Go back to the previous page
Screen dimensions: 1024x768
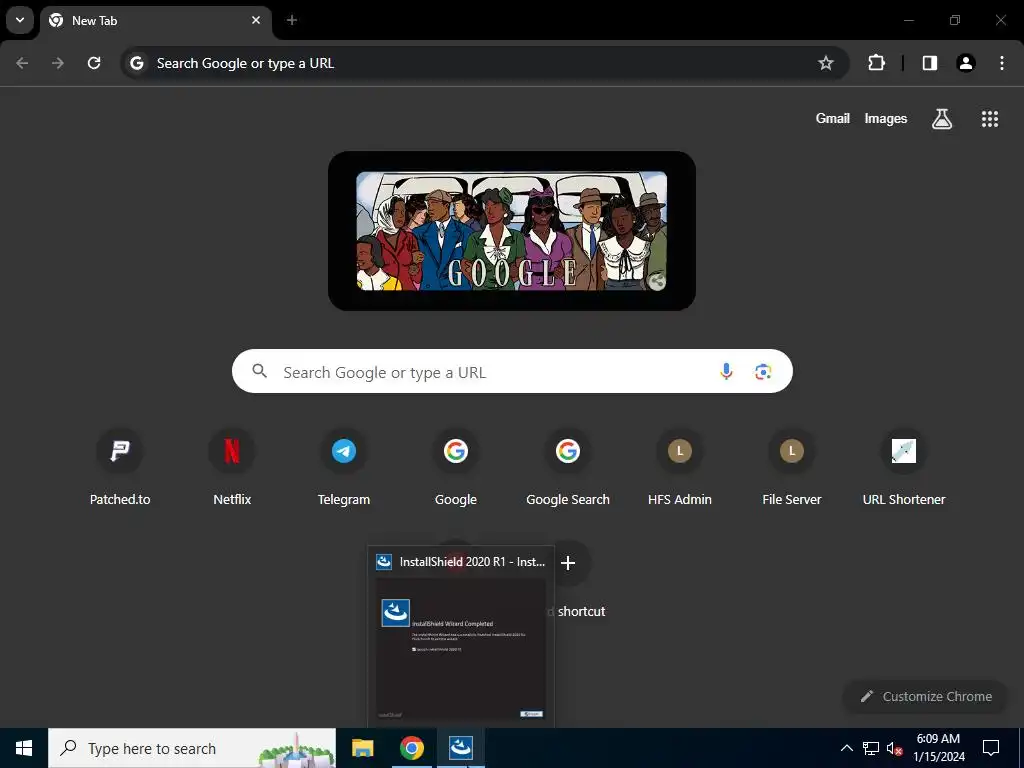(x=22, y=63)
